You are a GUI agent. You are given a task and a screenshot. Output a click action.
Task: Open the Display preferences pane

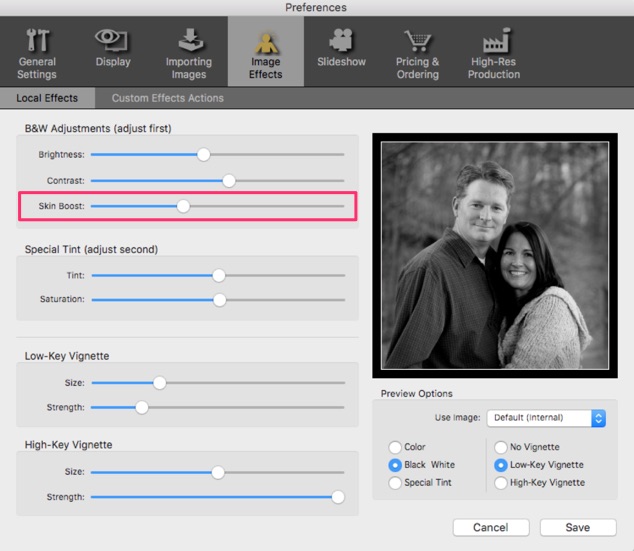[113, 49]
